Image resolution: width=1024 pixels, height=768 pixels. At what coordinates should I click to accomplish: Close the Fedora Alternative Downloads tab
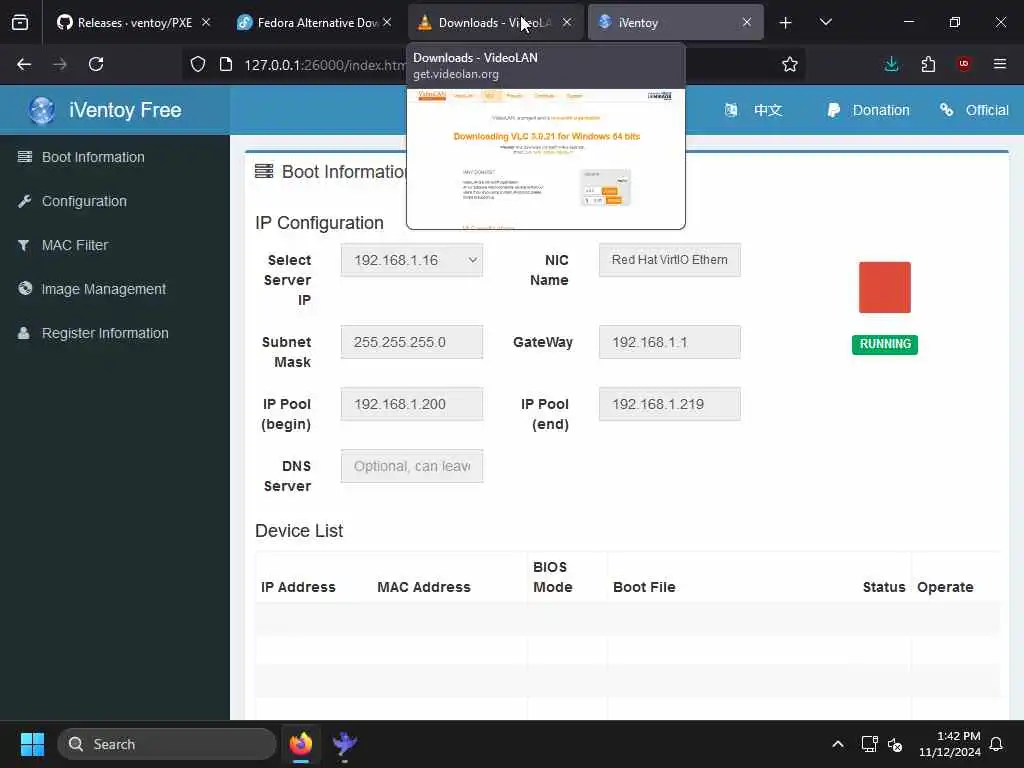tap(387, 22)
